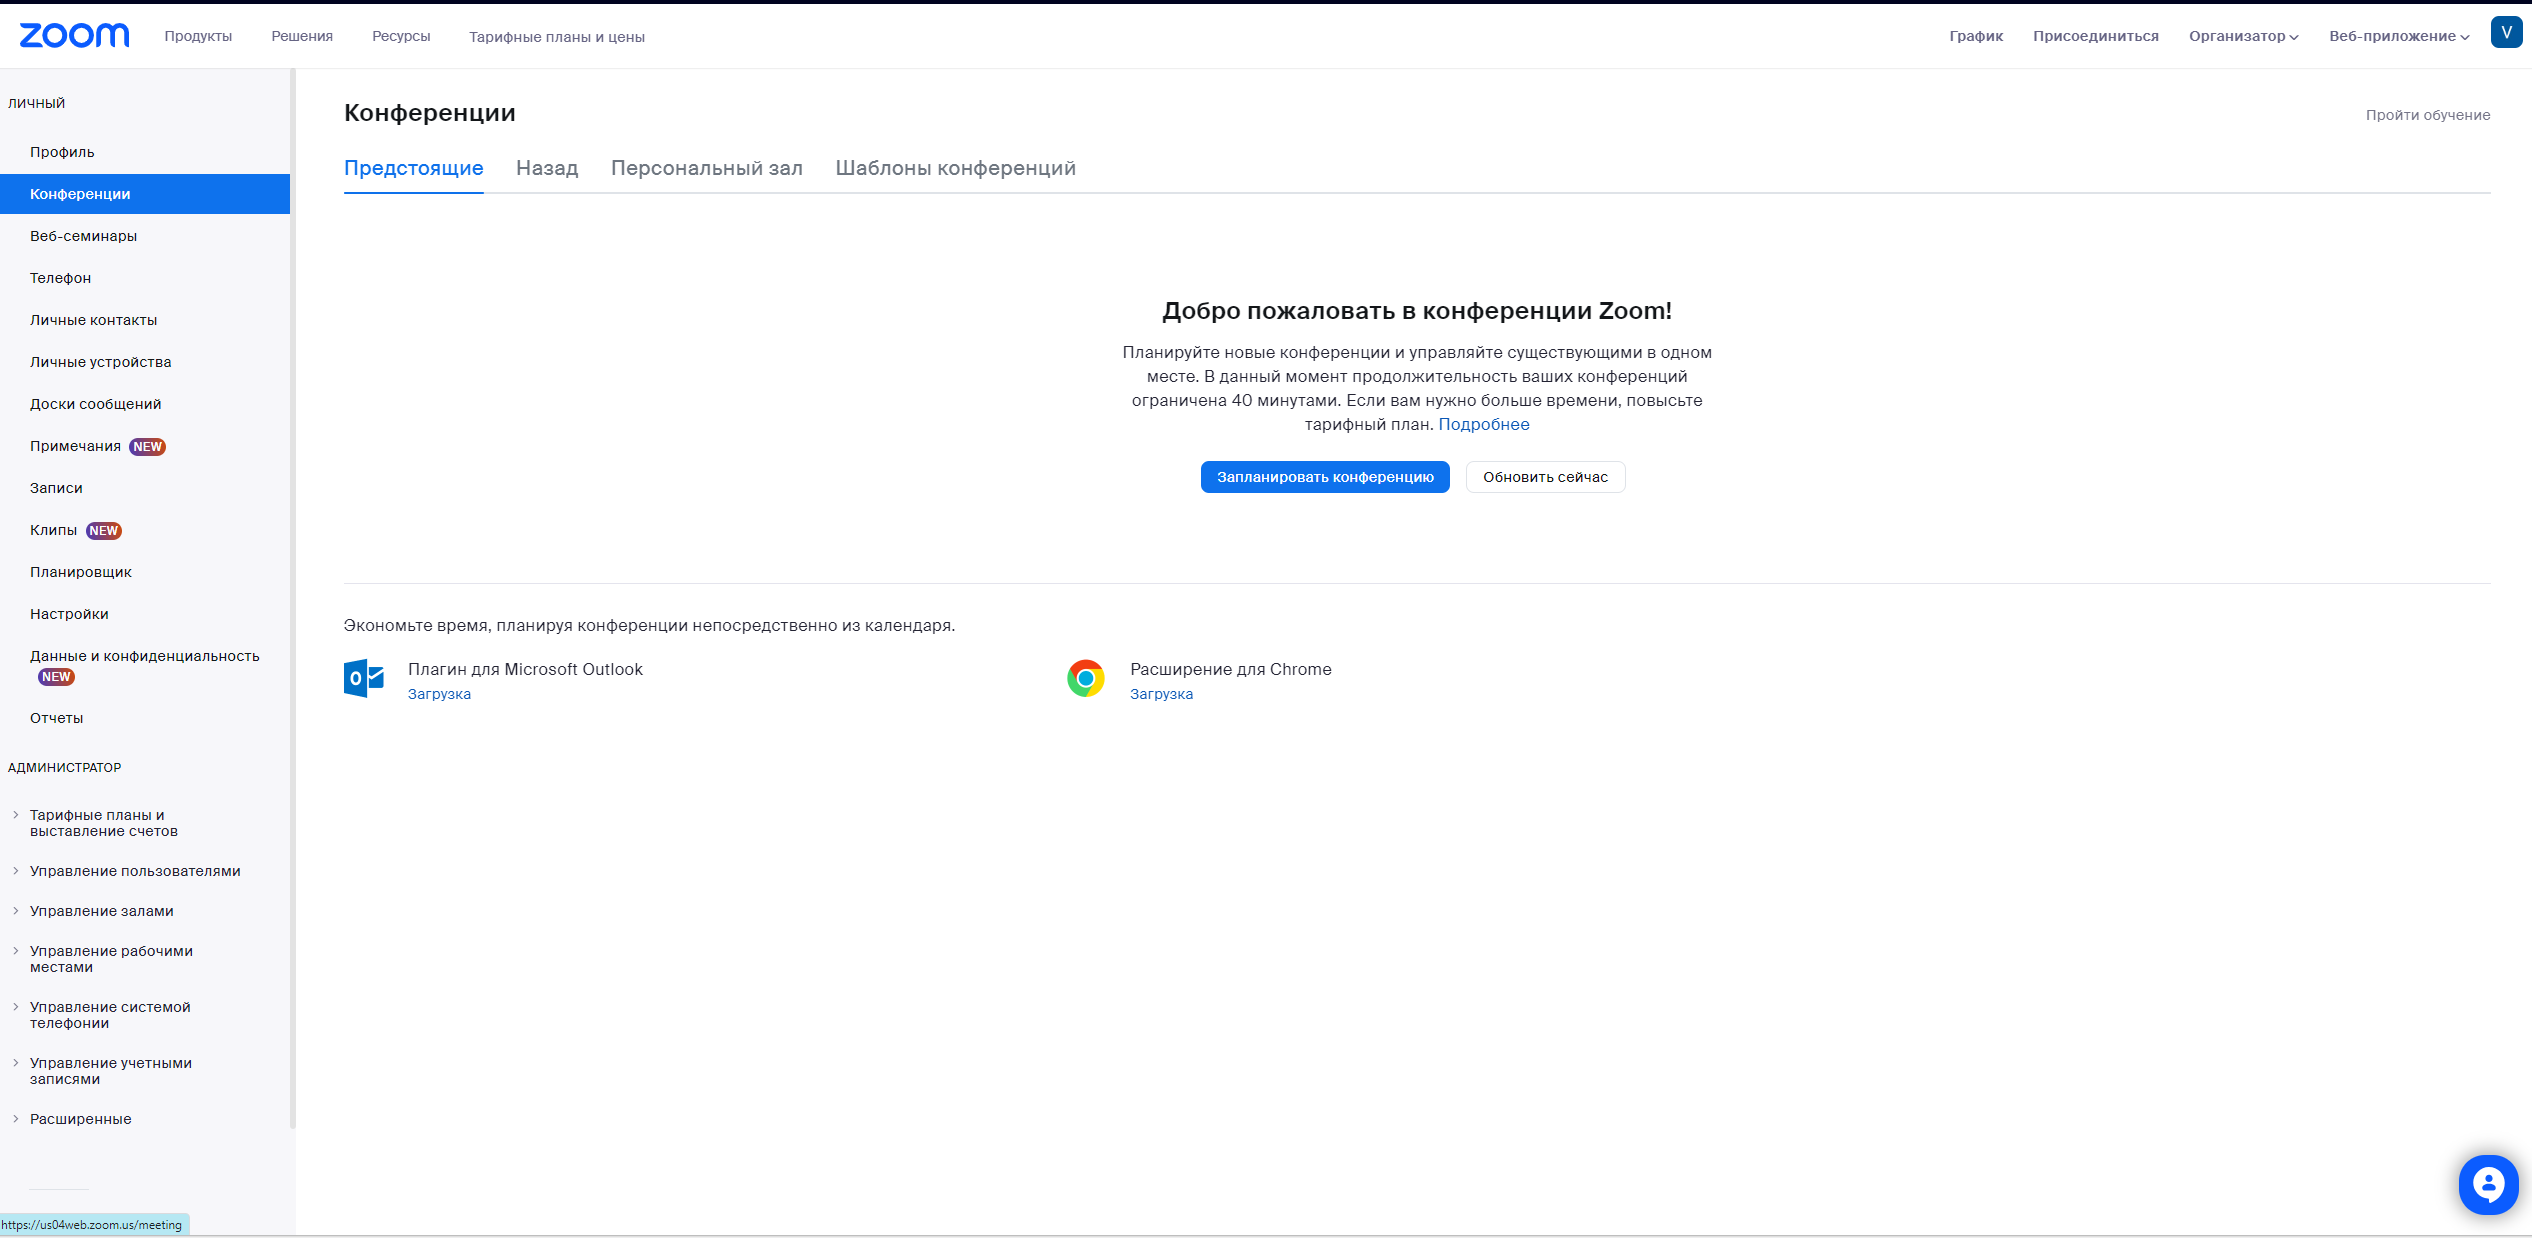The height and width of the screenshot is (1238, 2532).
Task: Click Обновить сейчас button
Action: click(1545, 477)
